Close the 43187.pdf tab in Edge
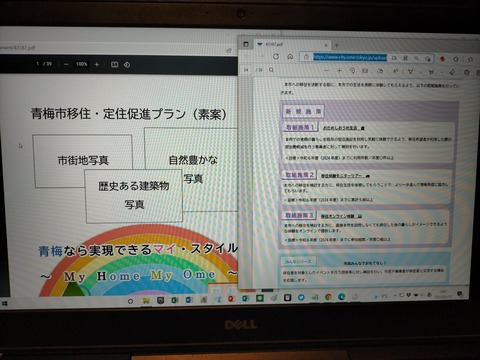The width and height of the screenshot is (480, 360). (x=326, y=45)
